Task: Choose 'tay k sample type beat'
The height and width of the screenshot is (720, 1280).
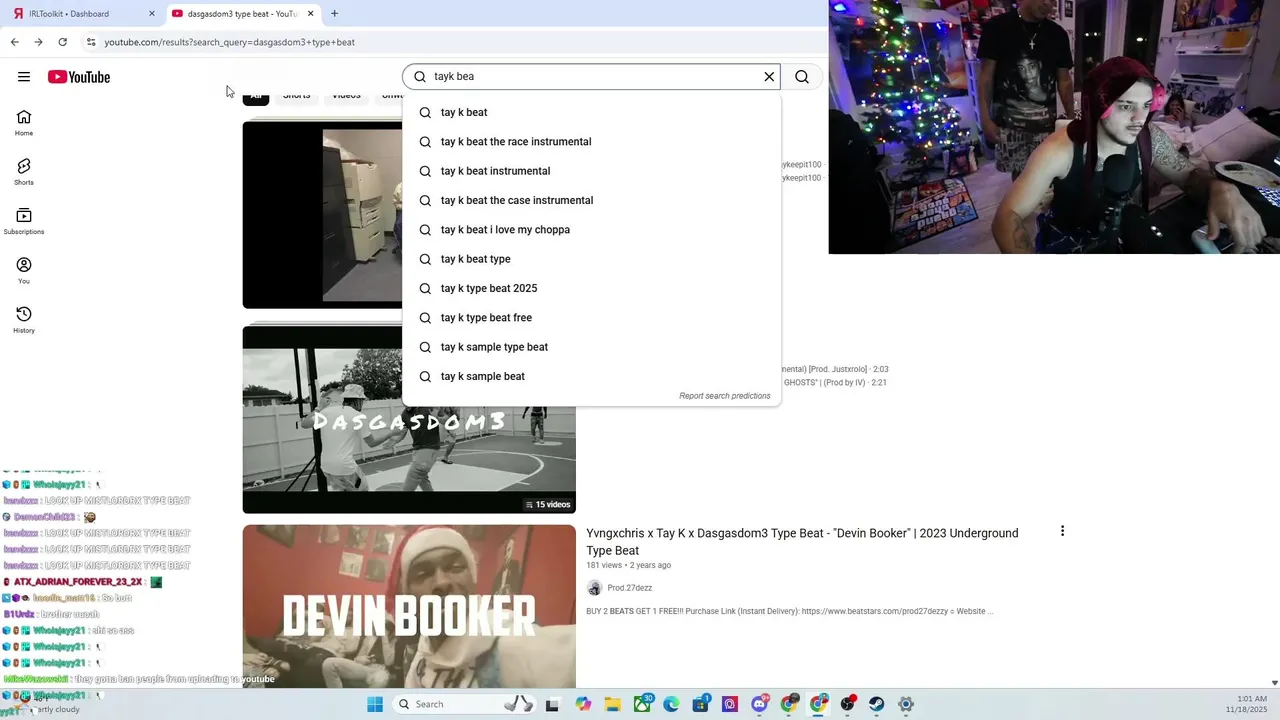Action: pos(591,347)
